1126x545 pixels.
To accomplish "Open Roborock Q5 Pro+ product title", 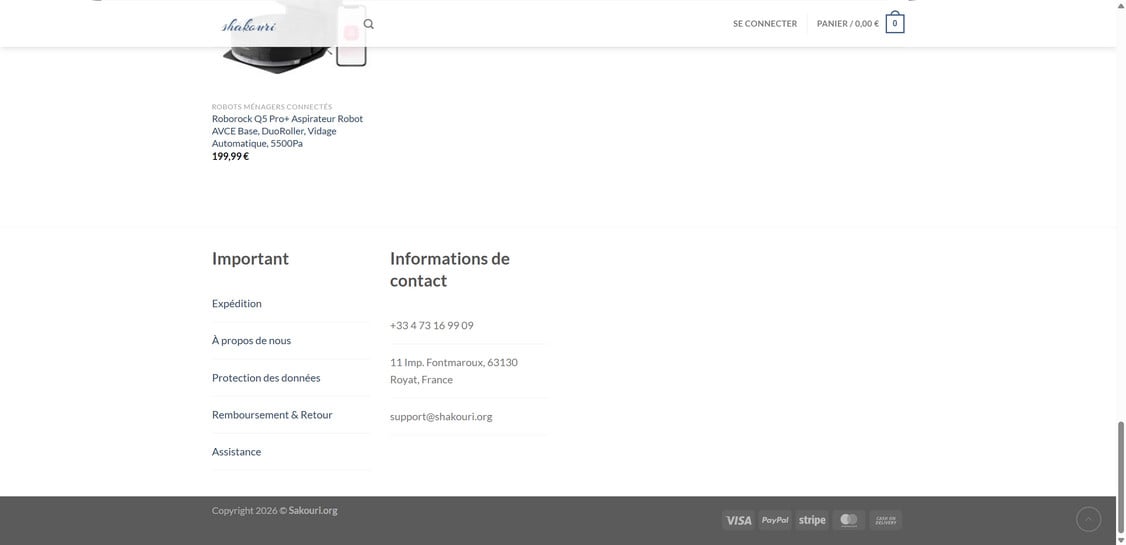I will click(288, 131).
